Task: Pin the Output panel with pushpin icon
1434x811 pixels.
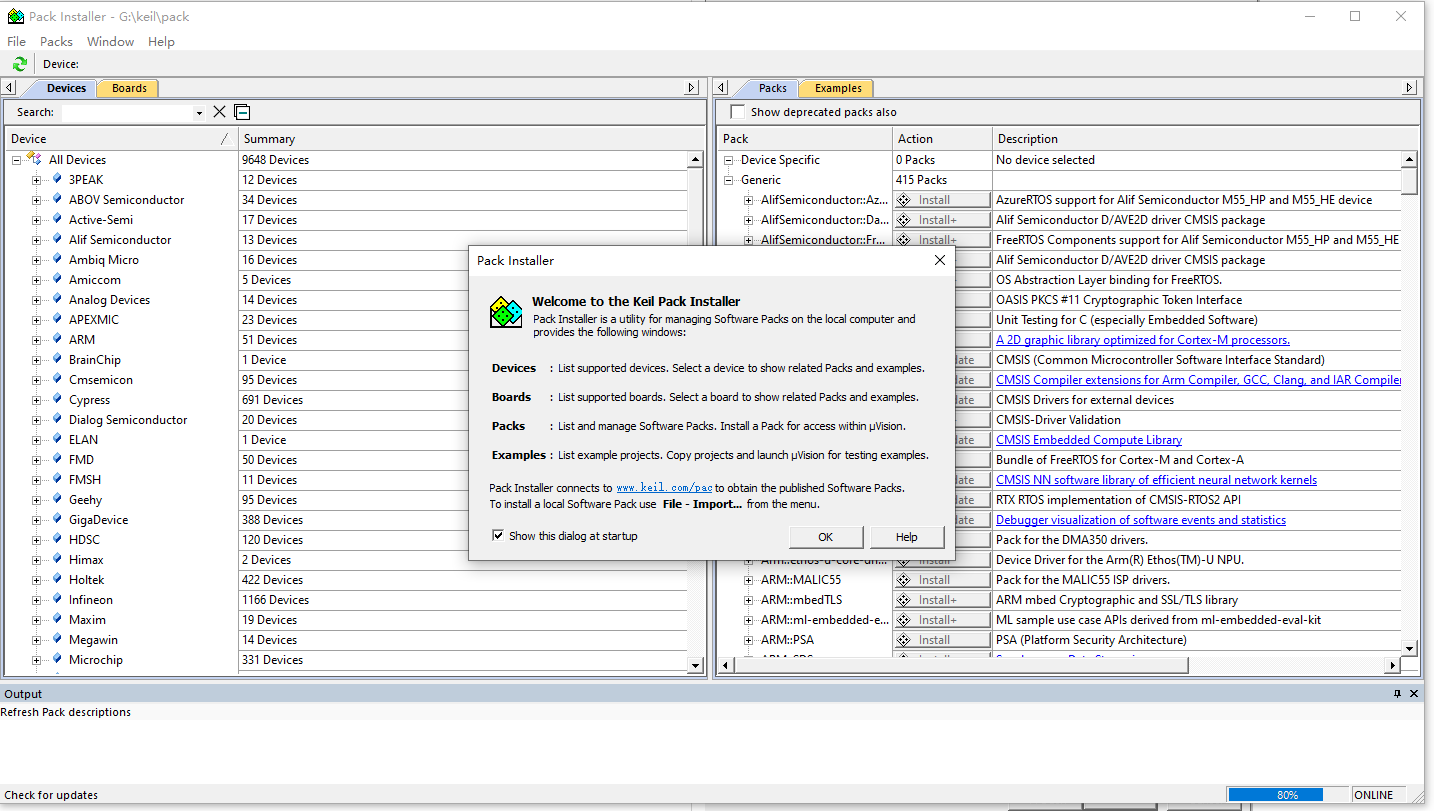Action: pos(1398,694)
